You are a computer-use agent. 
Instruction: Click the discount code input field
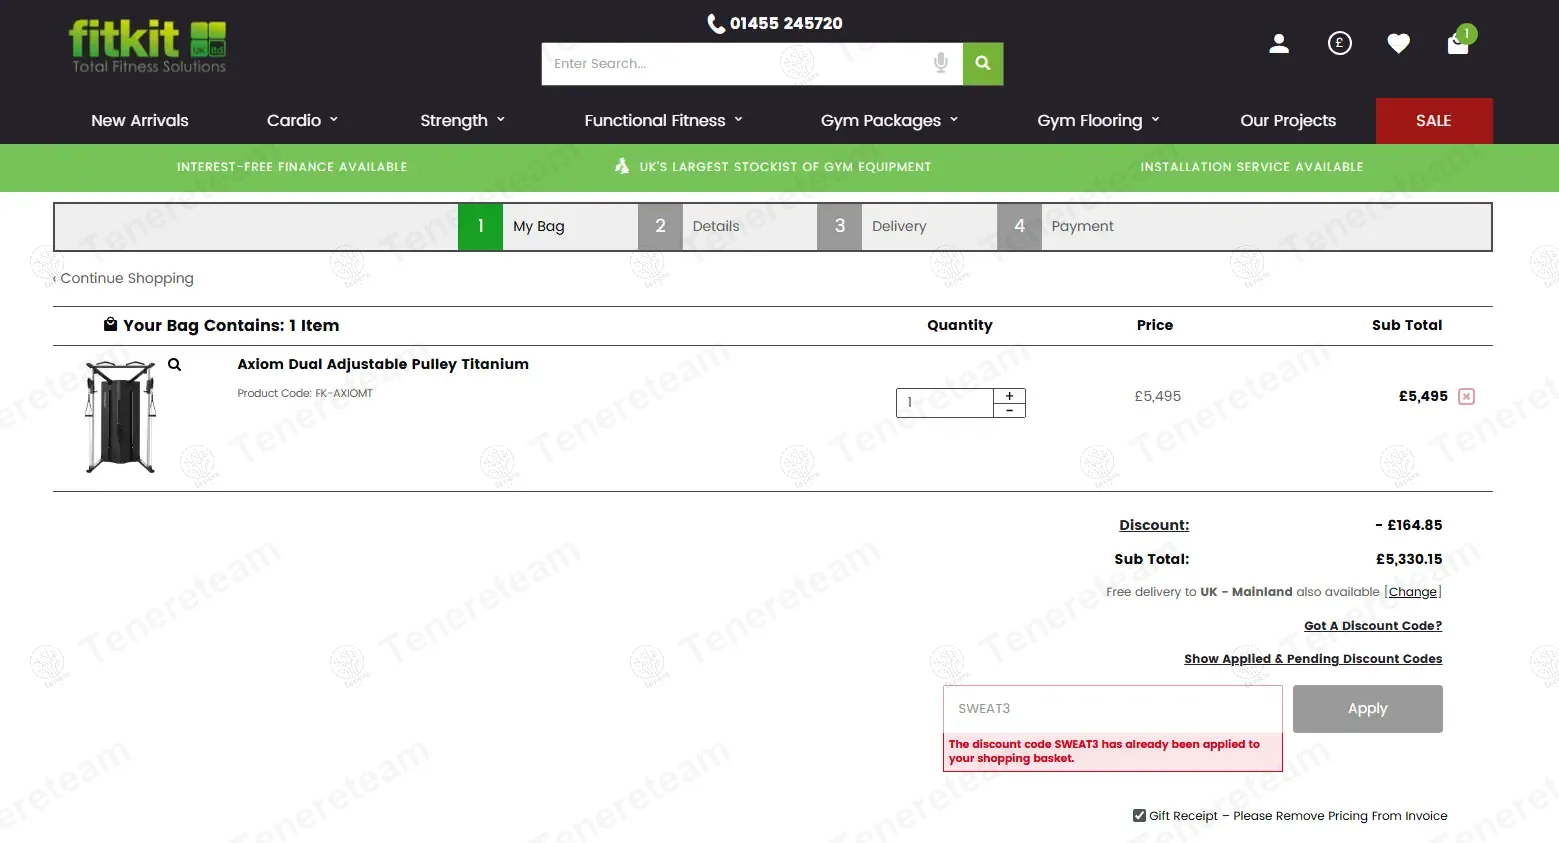point(1112,708)
